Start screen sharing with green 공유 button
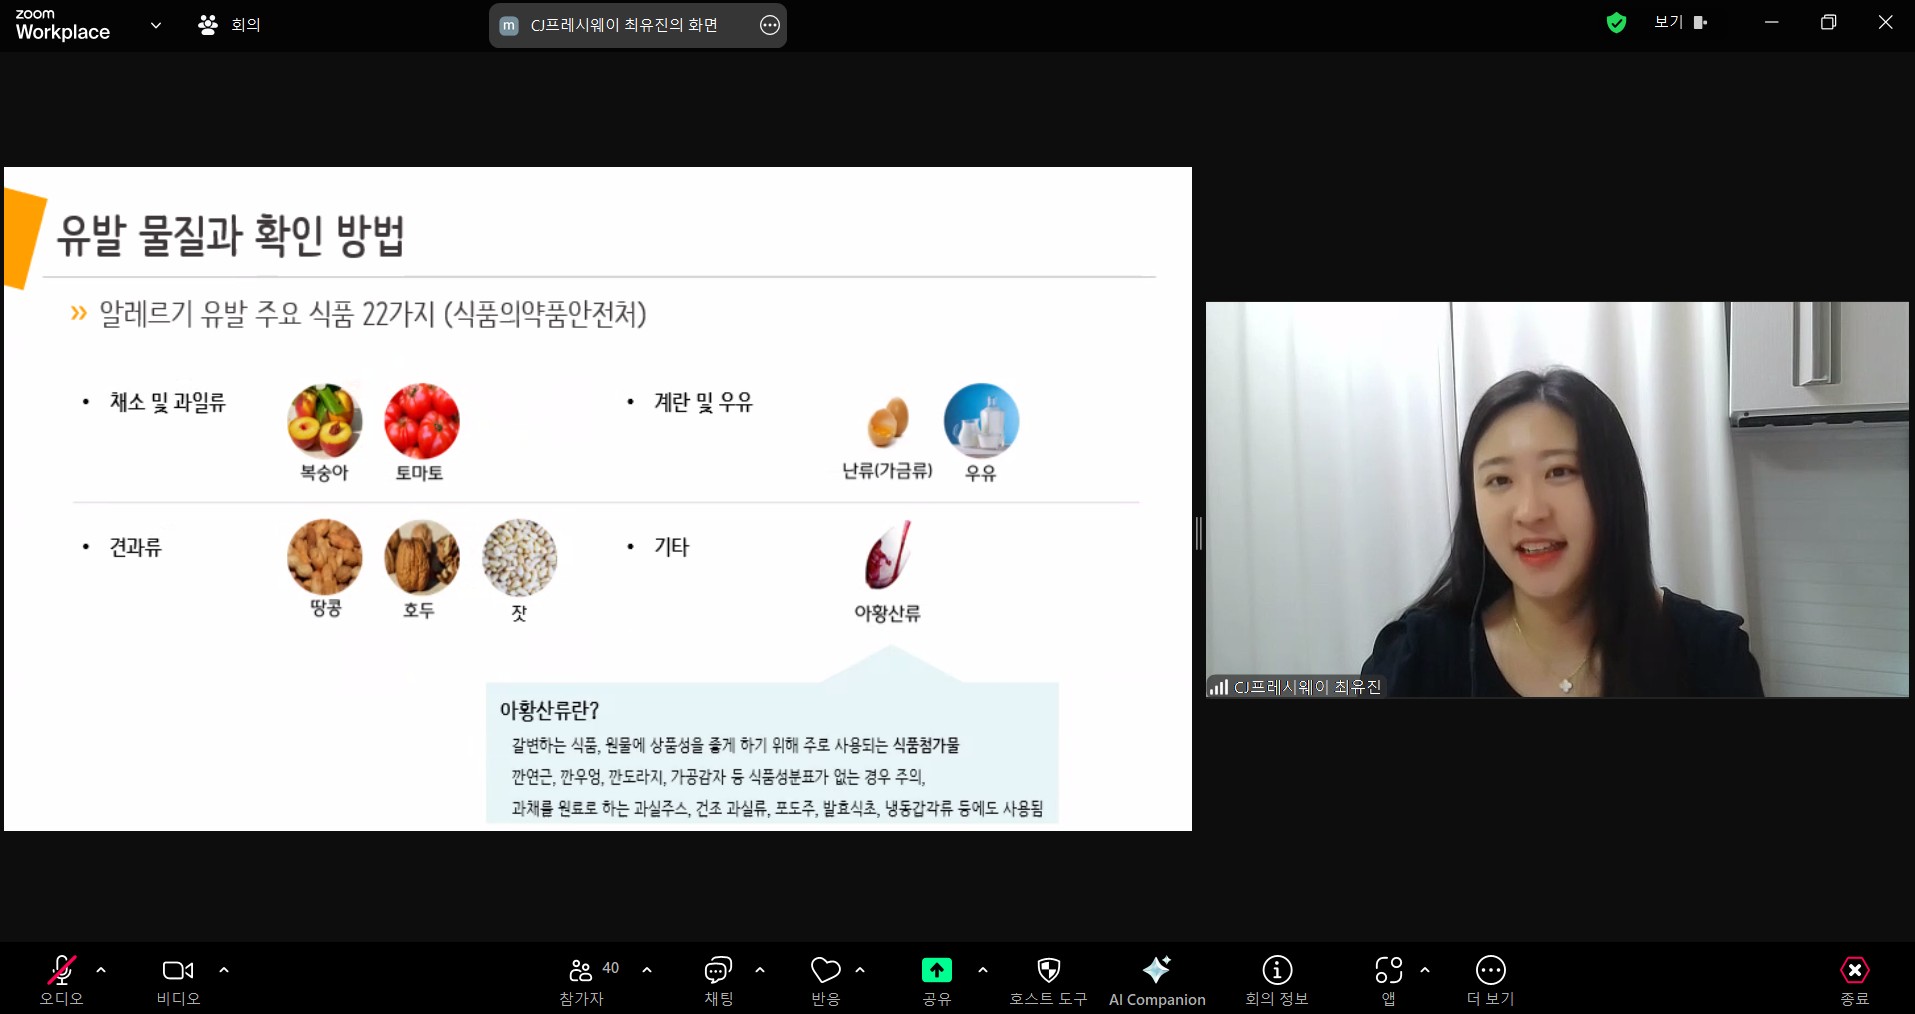Image resolution: width=1915 pixels, height=1014 pixels. click(937, 981)
